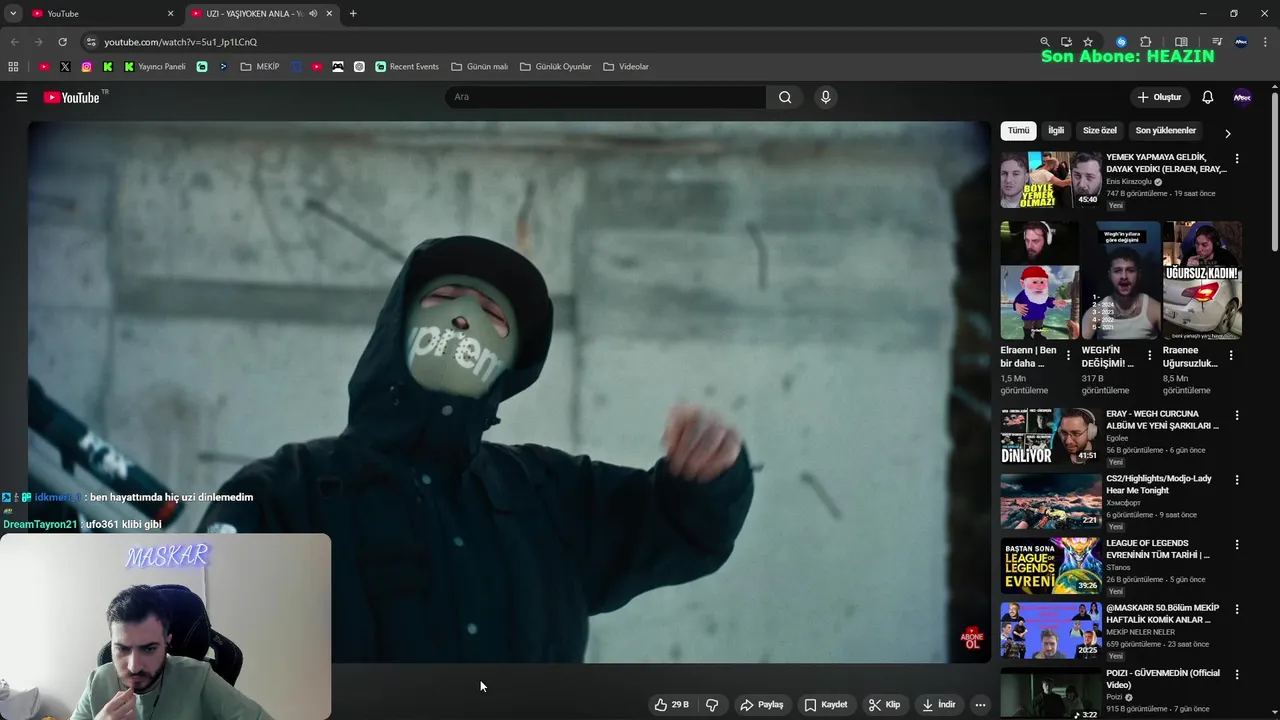The width and height of the screenshot is (1280, 720).
Task: Open Videolar bookmarks folder
Action: click(x=626, y=67)
